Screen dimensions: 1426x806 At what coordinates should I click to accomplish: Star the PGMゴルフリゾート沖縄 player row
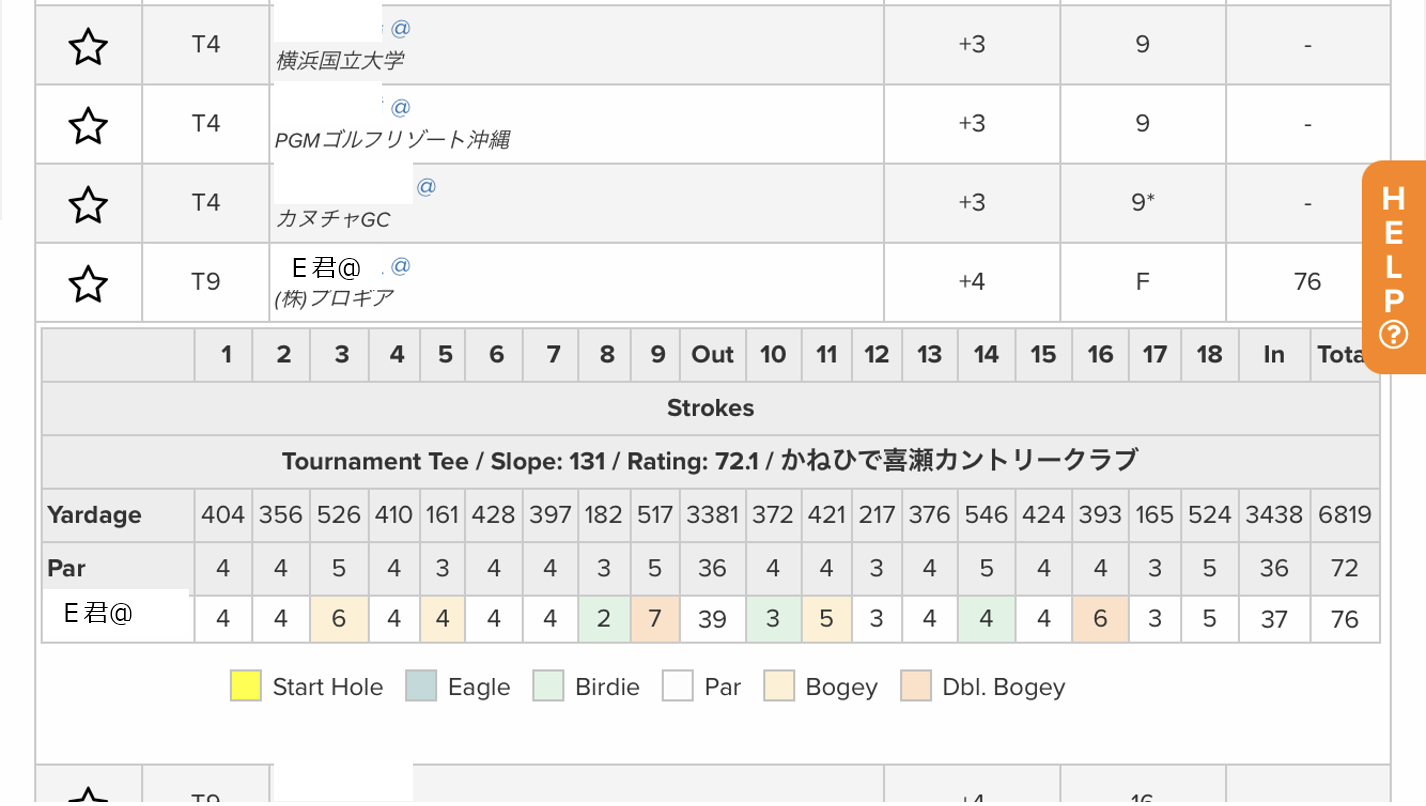click(x=88, y=125)
